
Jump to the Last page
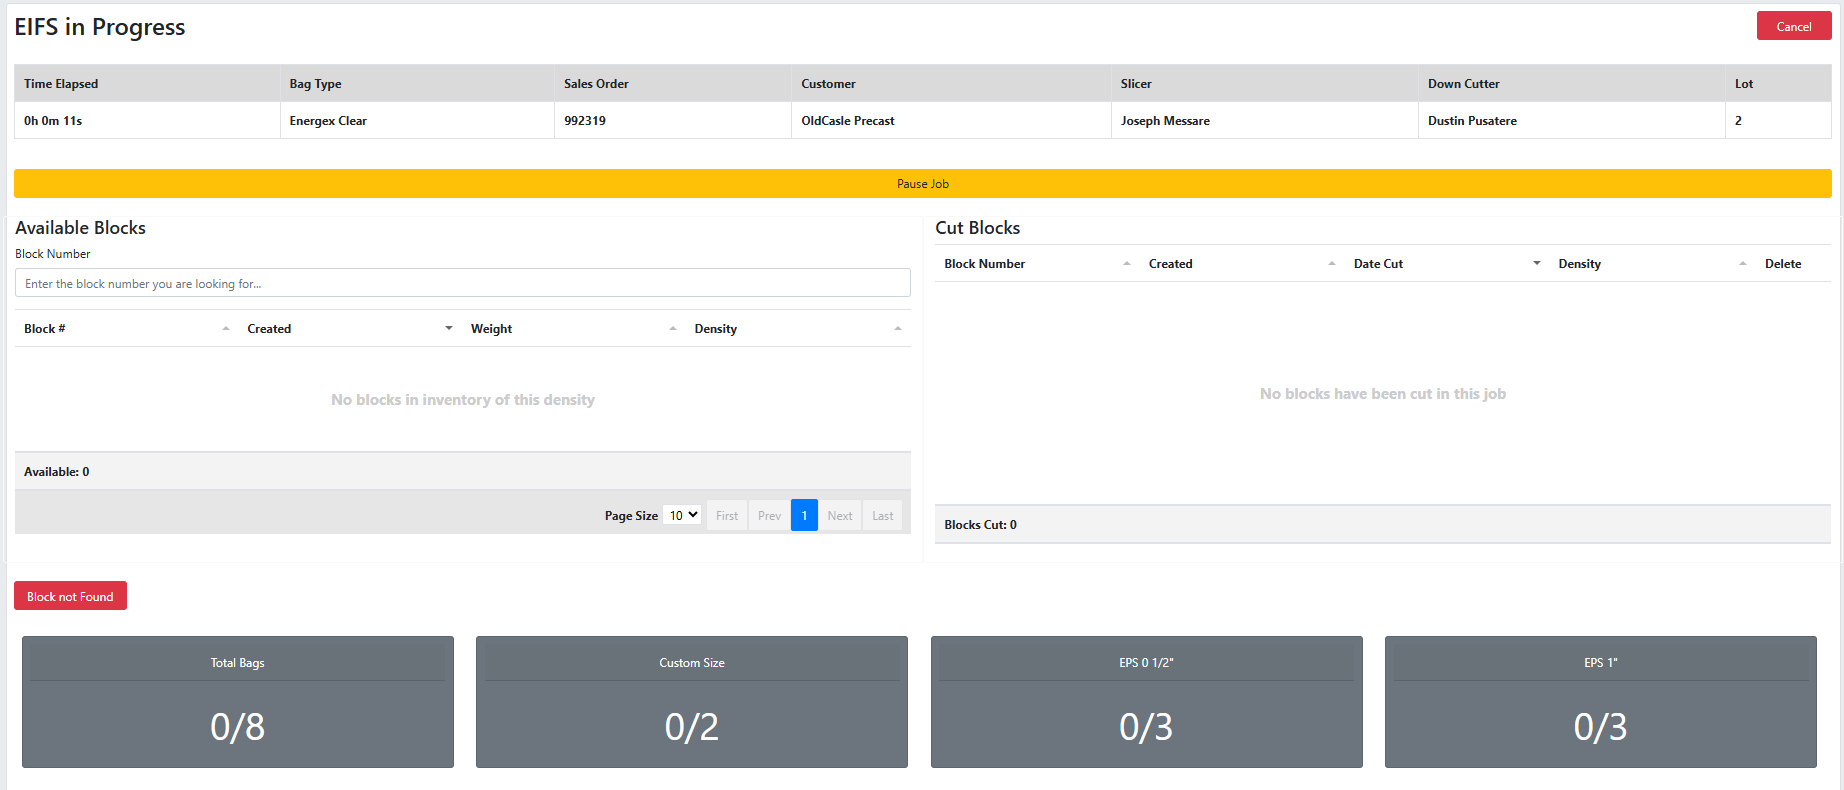pyautogui.click(x=882, y=516)
